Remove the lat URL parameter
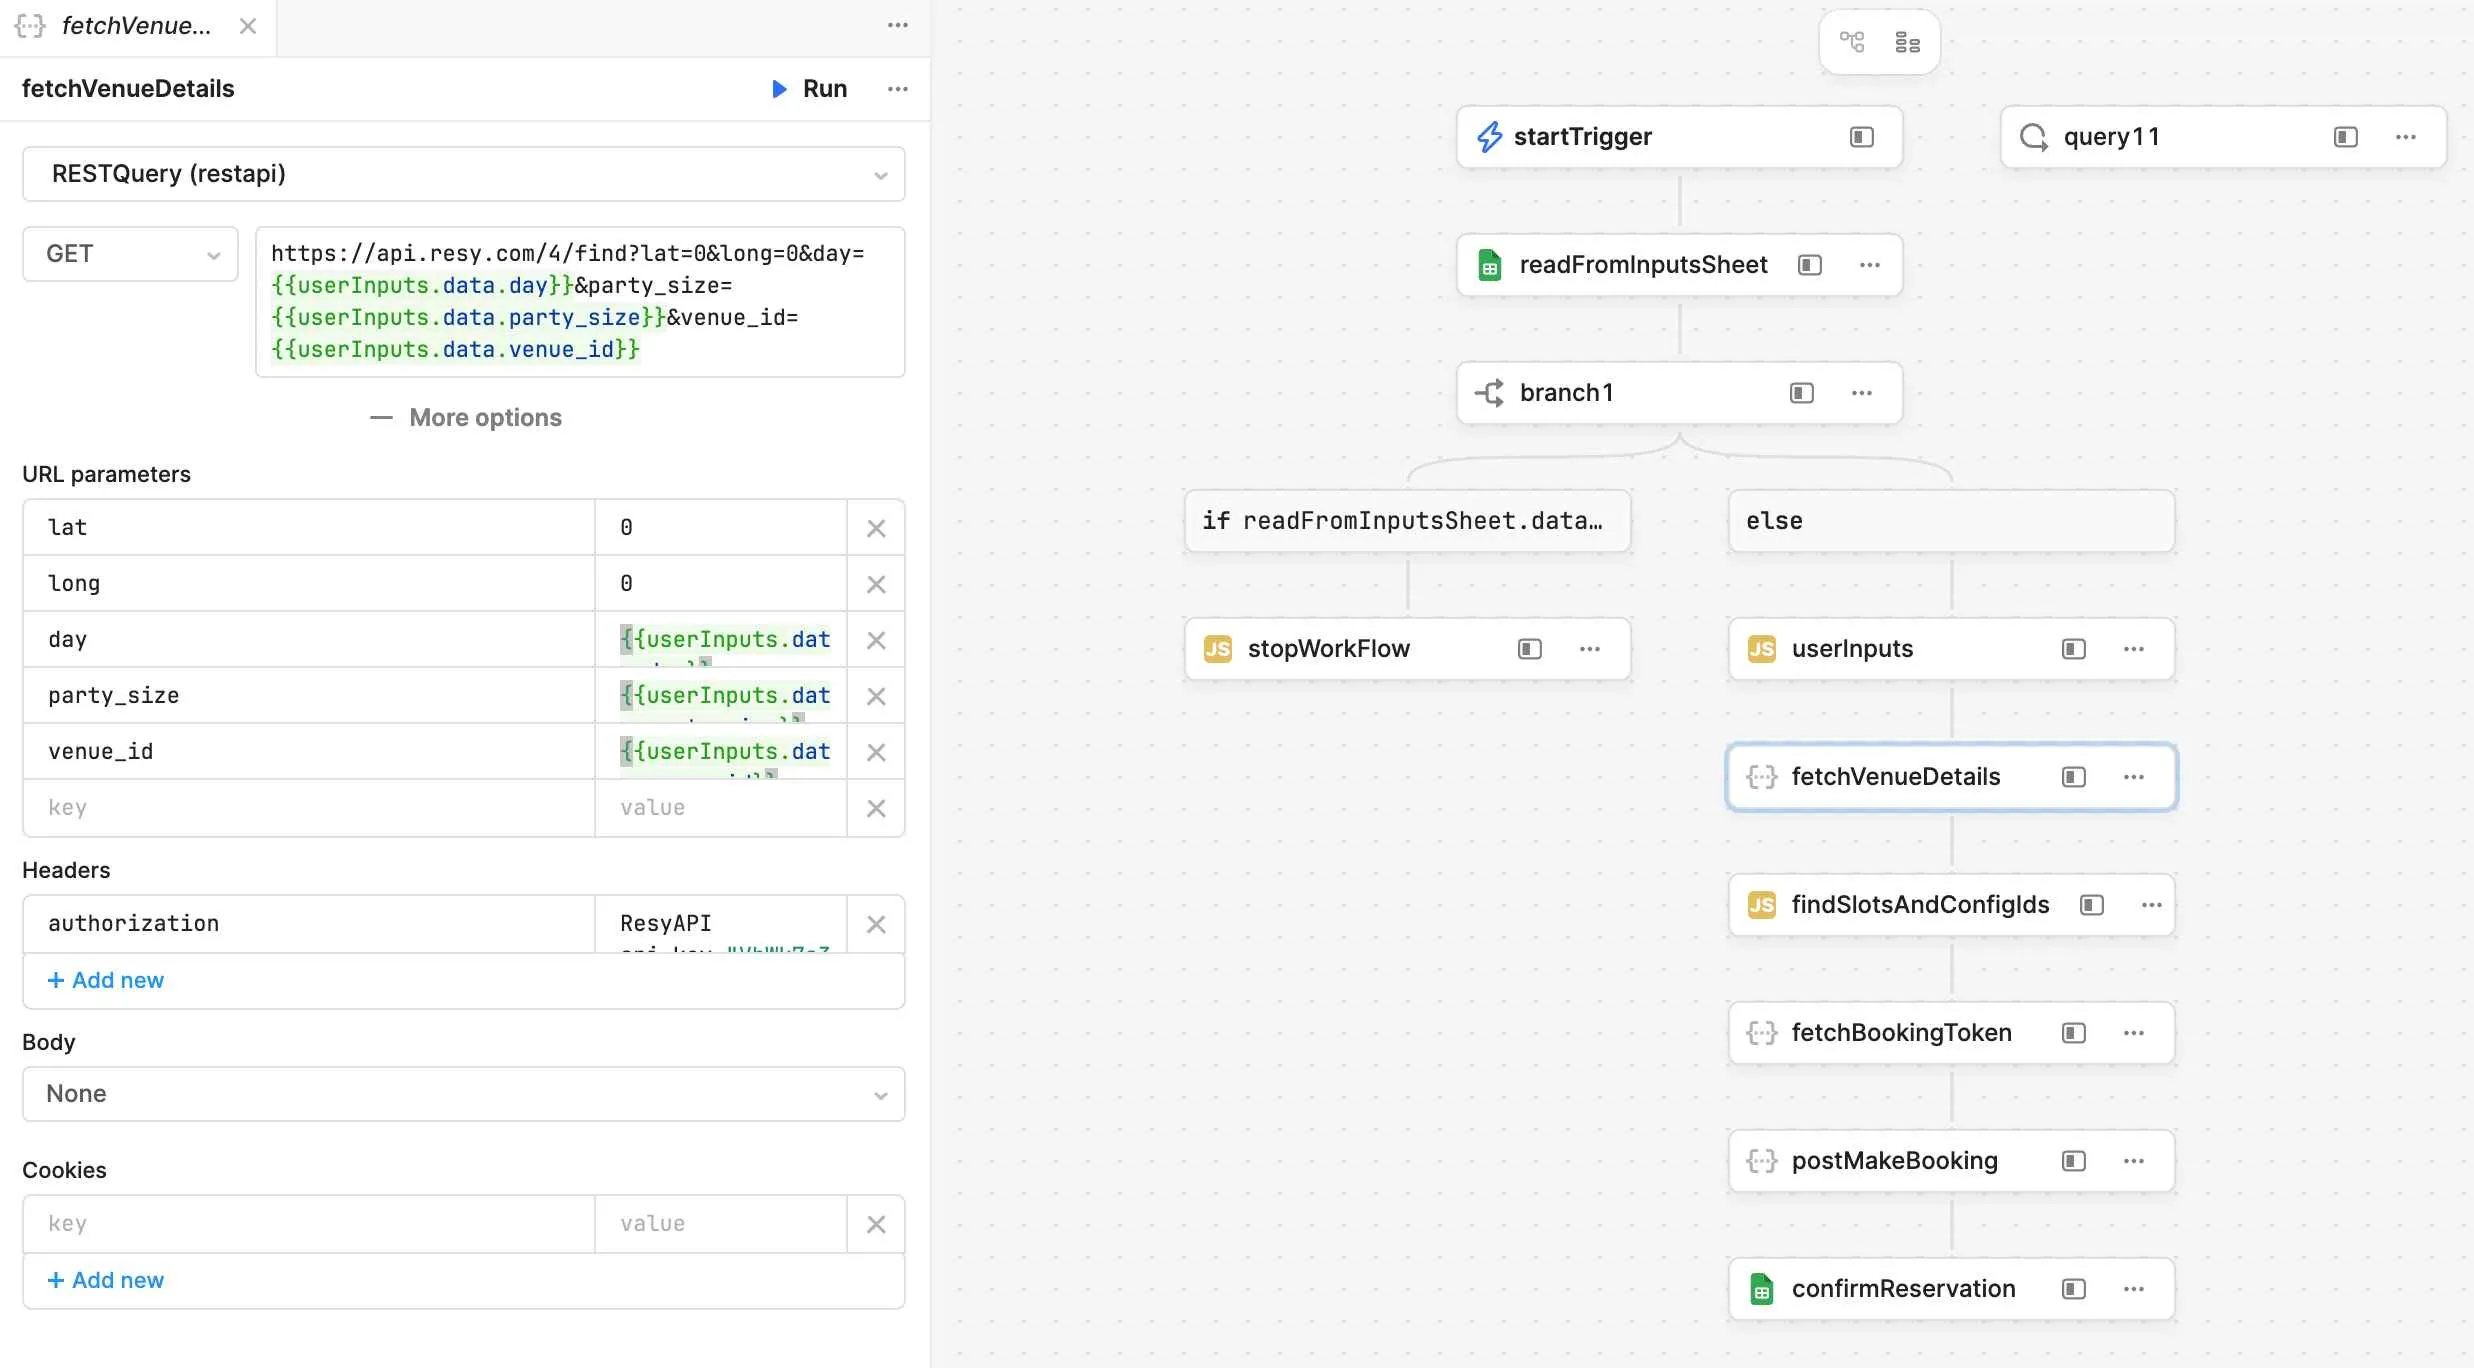The height and width of the screenshot is (1368, 2474). (x=876, y=528)
